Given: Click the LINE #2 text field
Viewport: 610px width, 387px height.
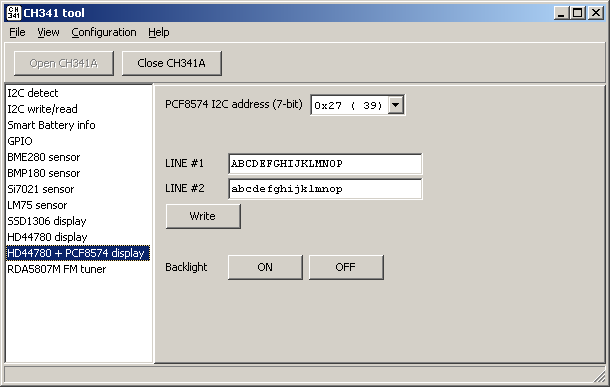Looking at the screenshot, I should (325, 189).
